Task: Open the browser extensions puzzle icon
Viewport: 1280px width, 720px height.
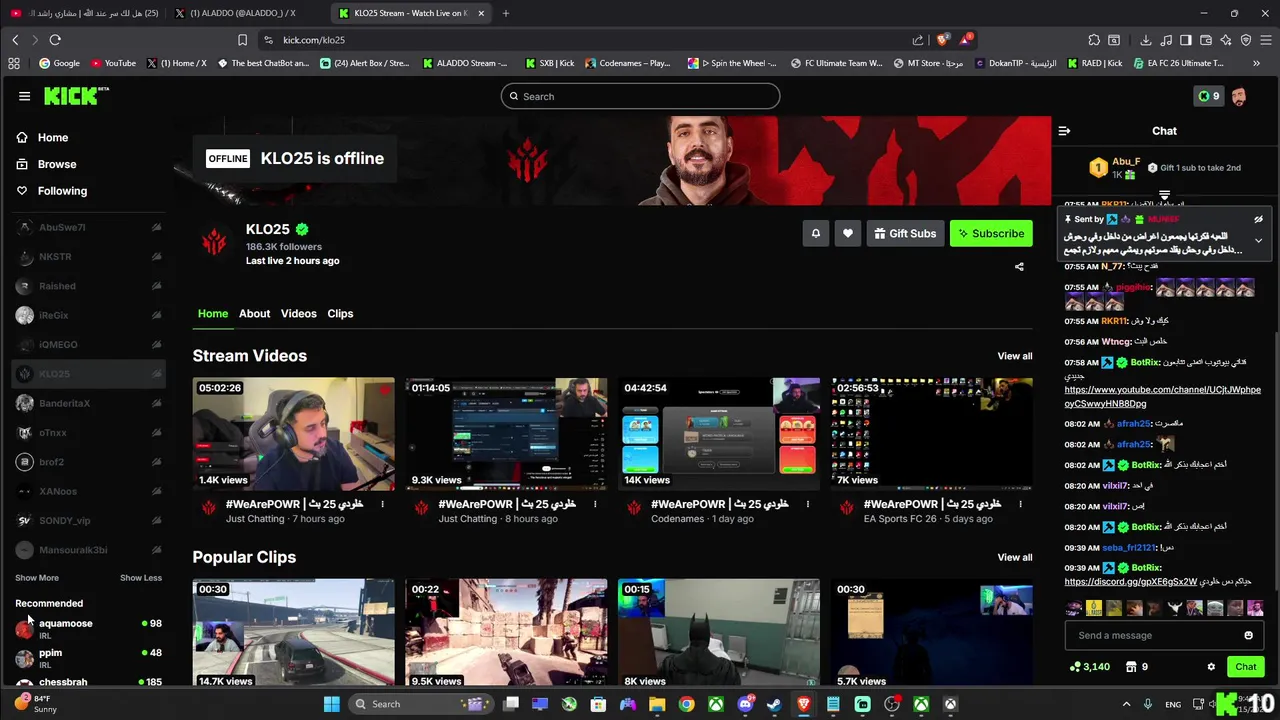Action: click(x=1094, y=40)
